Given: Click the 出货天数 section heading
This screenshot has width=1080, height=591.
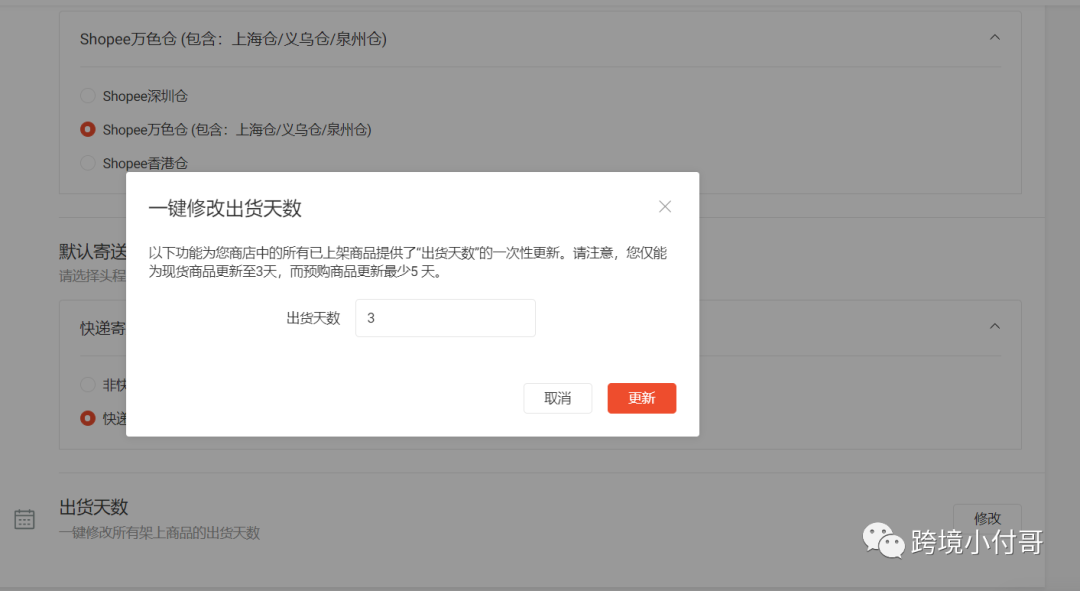Looking at the screenshot, I should coord(94,508).
